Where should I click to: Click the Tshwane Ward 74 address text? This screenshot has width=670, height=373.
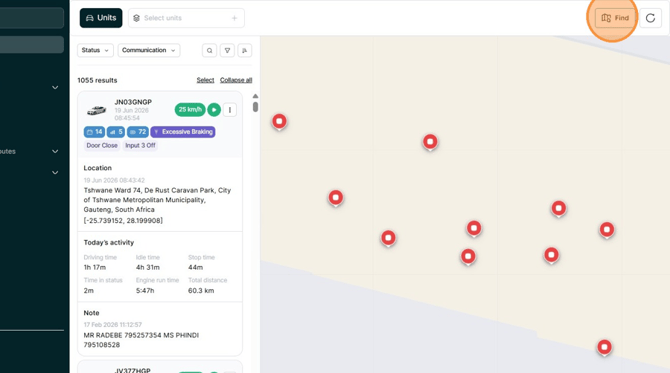point(157,200)
